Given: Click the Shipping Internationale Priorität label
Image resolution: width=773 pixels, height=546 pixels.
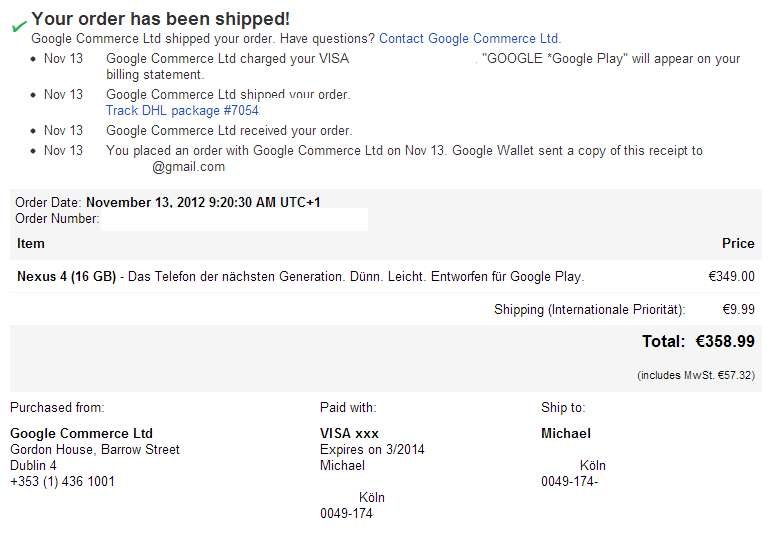Looking at the screenshot, I should (x=590, y=309).
